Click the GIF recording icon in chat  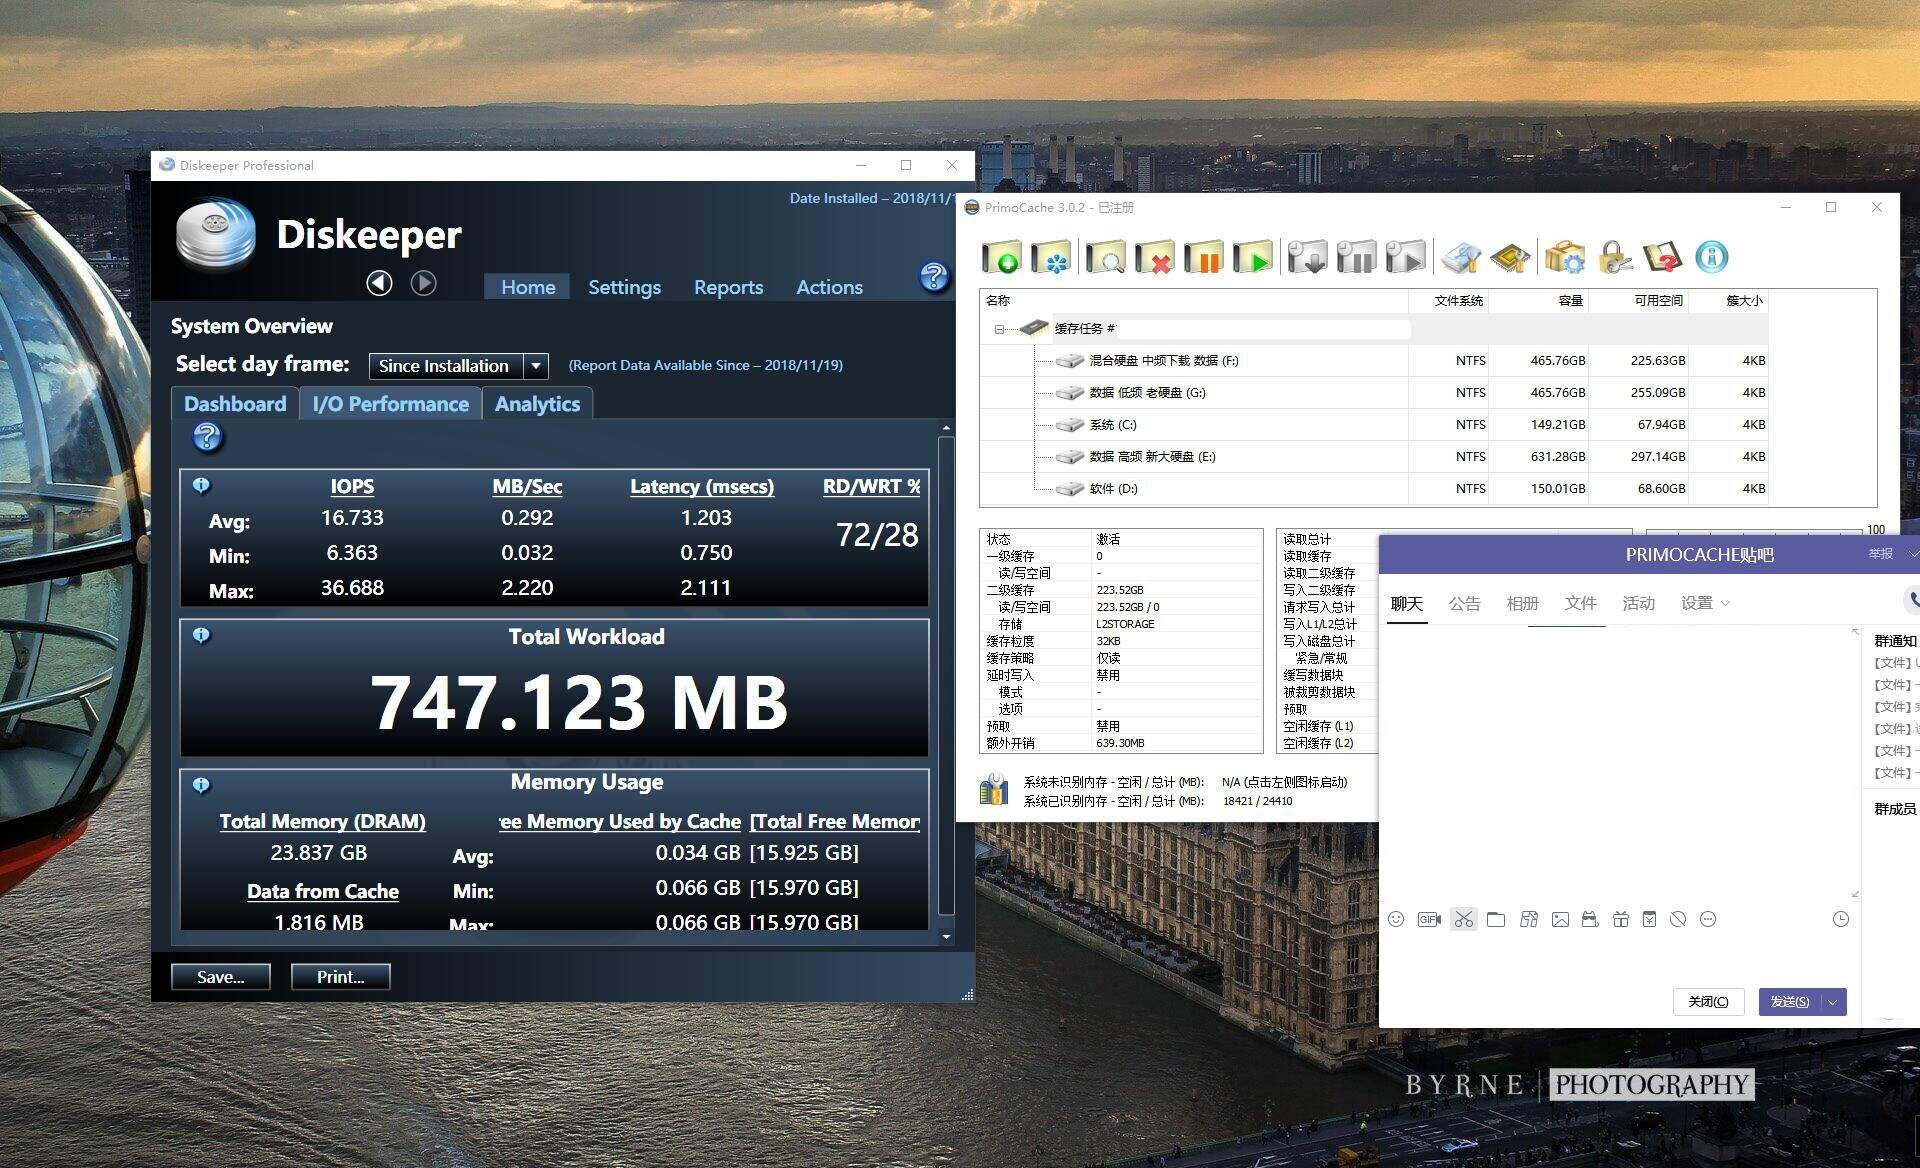(x=1429, y=919)
